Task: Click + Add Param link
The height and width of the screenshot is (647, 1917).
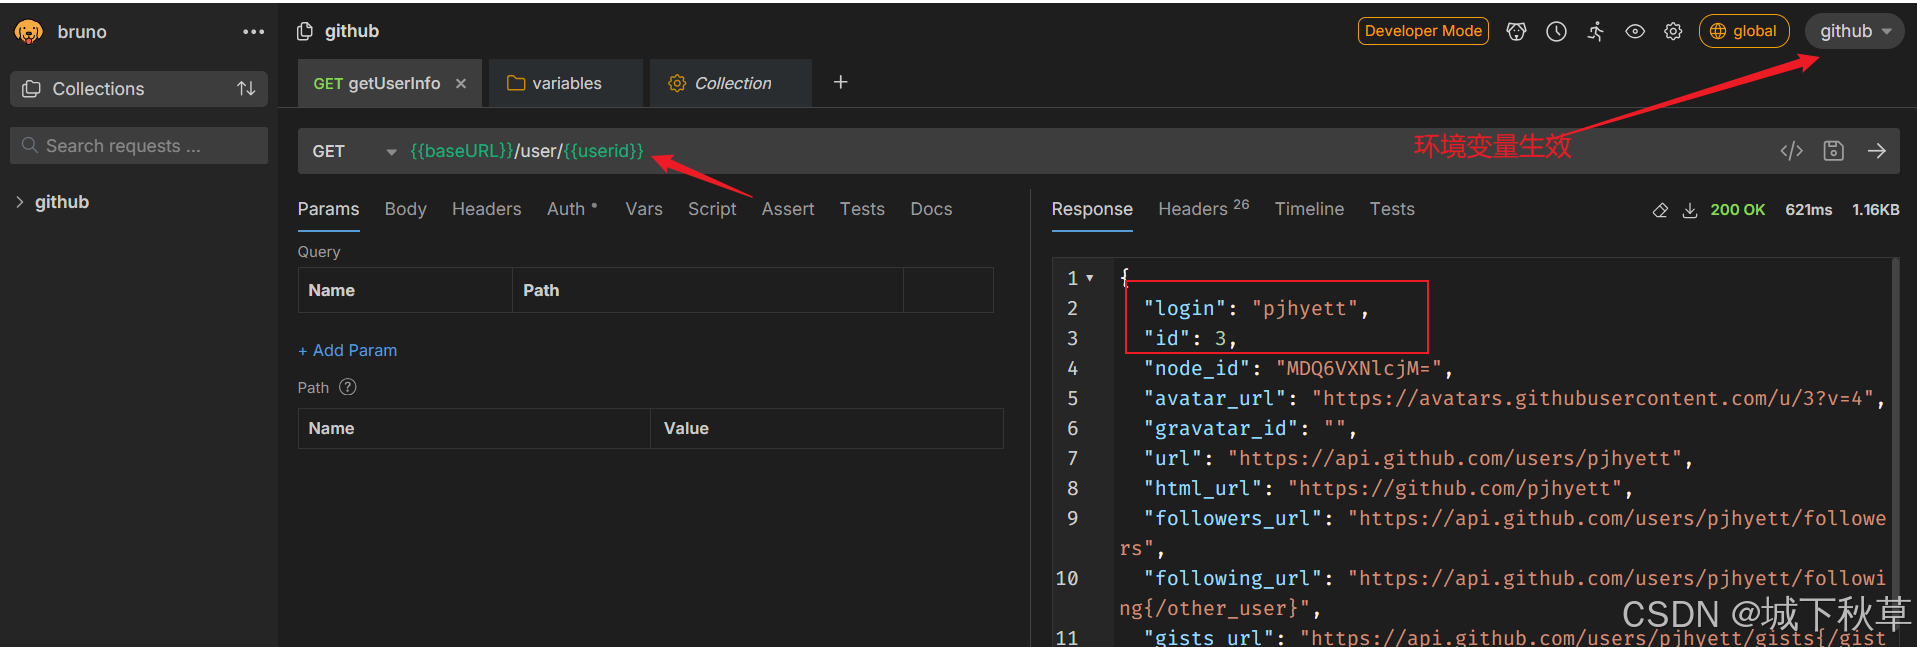Action: [347, 350]
